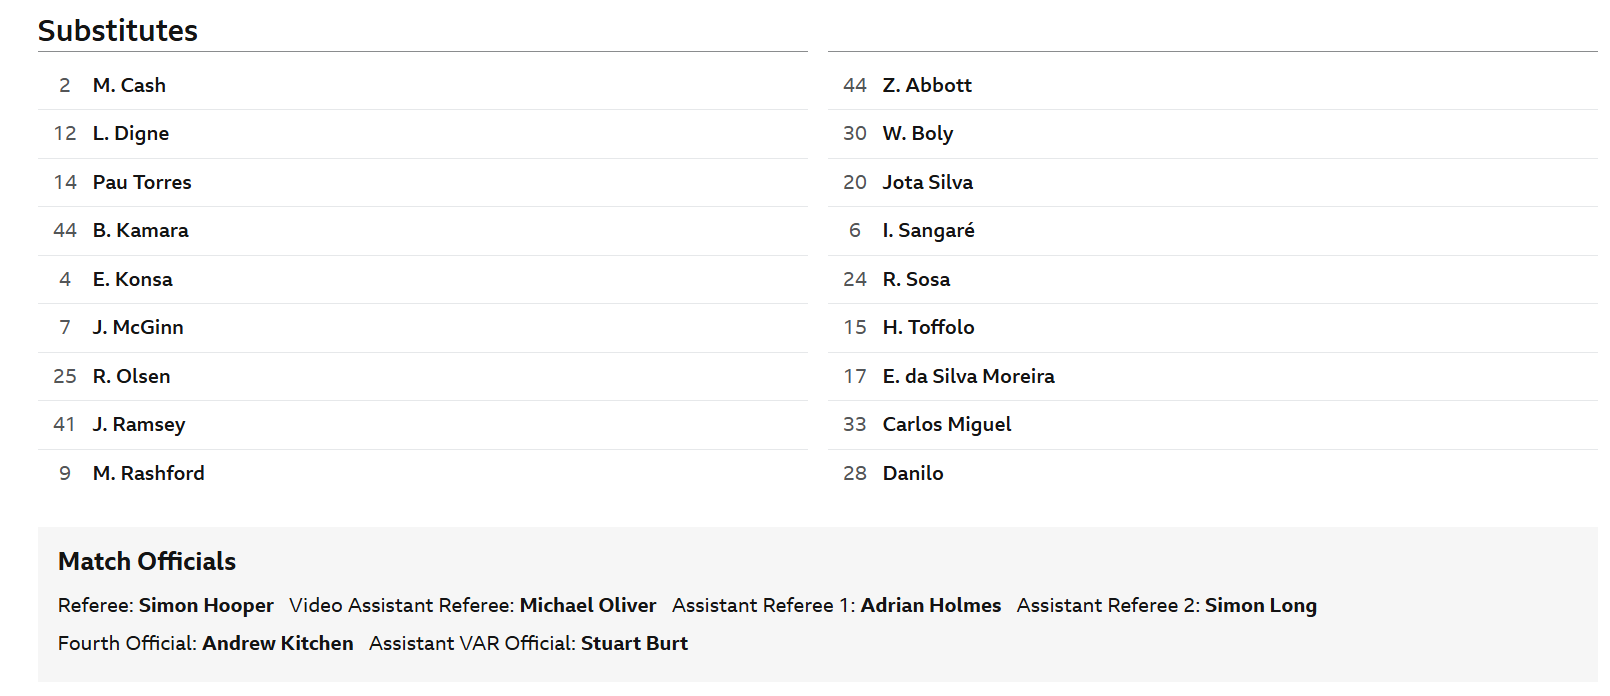Select B. Kamara from the list
The image size is (1610, 696).
click(x=423, y=231)
